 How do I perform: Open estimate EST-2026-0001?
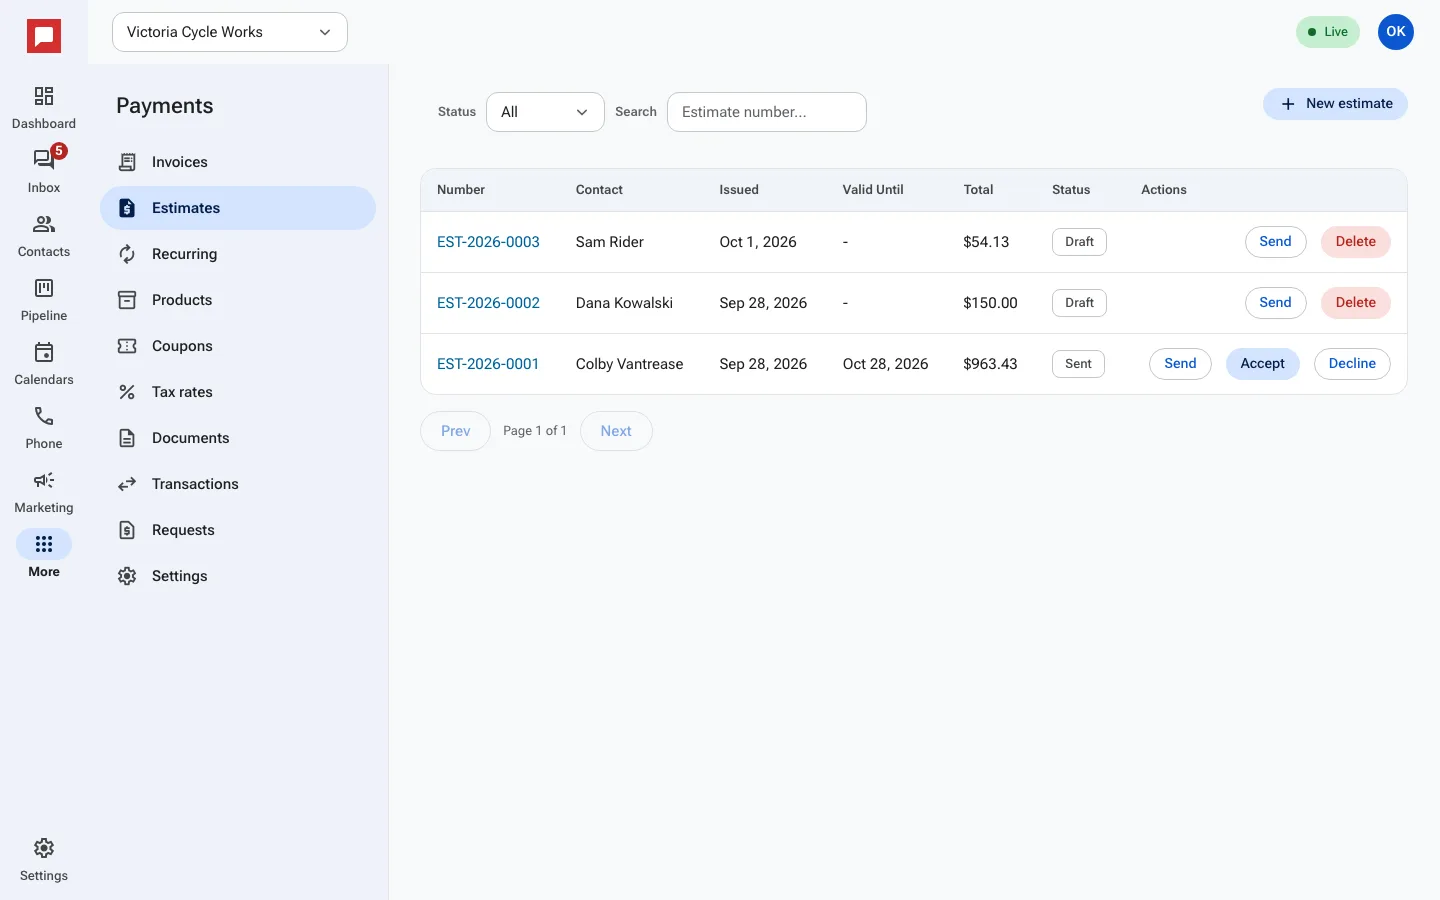click(x=488, y=364)
